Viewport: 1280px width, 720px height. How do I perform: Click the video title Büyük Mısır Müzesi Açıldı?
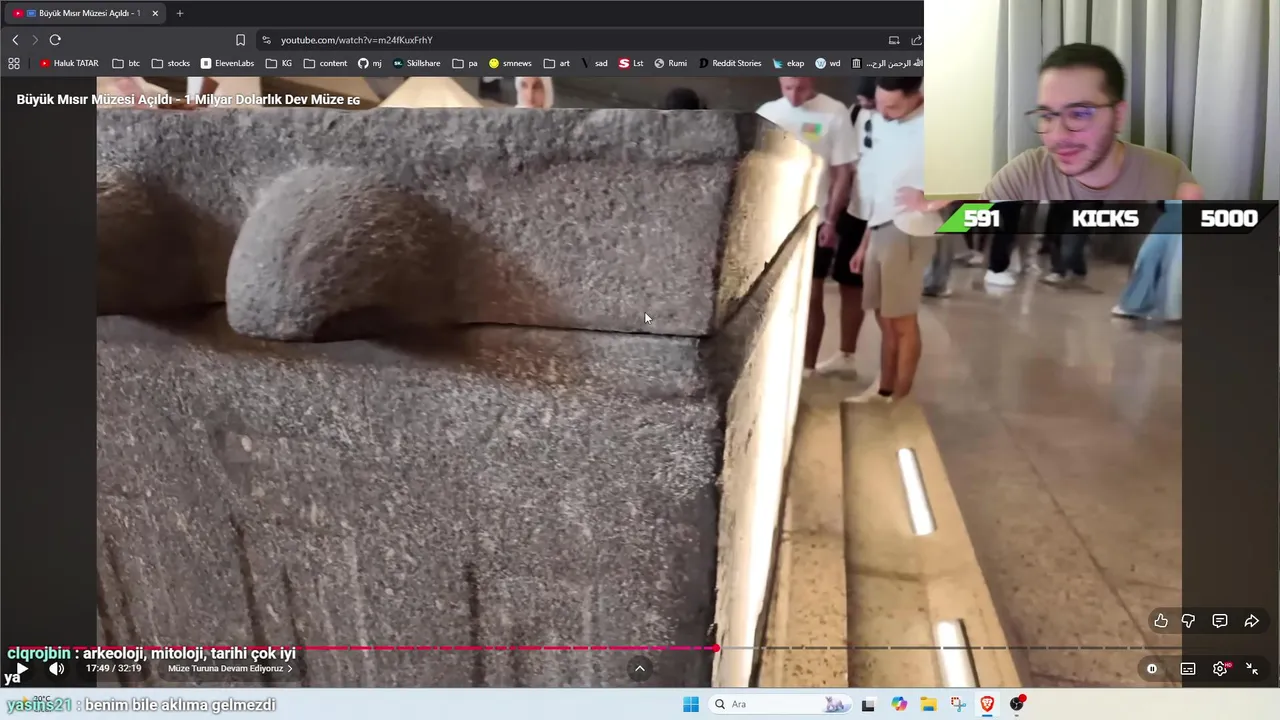click(188, 100)
